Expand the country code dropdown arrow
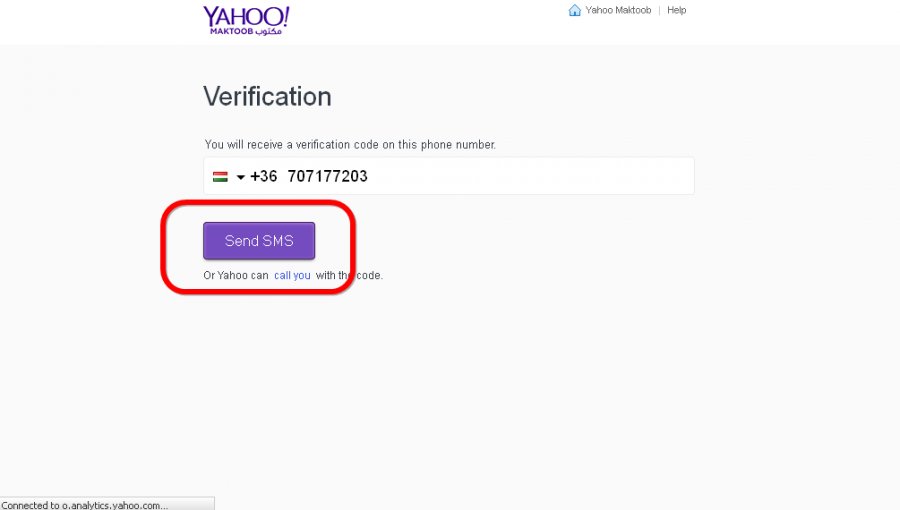 coord(240,177)
